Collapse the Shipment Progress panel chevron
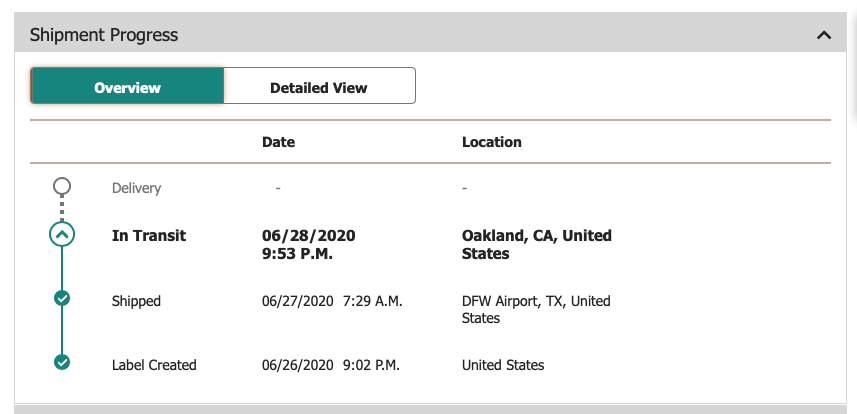The image size is (857, 414). tap(824, 35)
